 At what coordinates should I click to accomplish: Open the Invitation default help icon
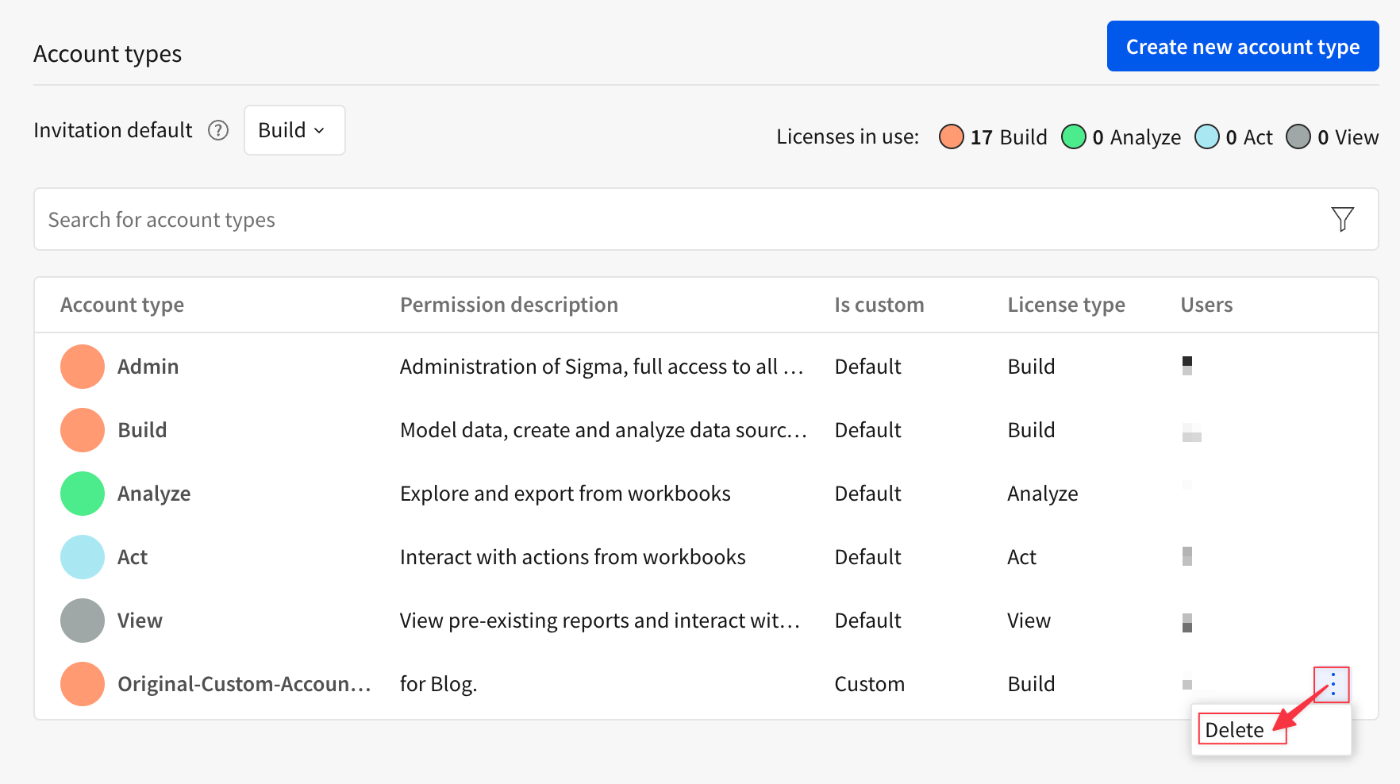pyautogui.click(x=218, y=131)
